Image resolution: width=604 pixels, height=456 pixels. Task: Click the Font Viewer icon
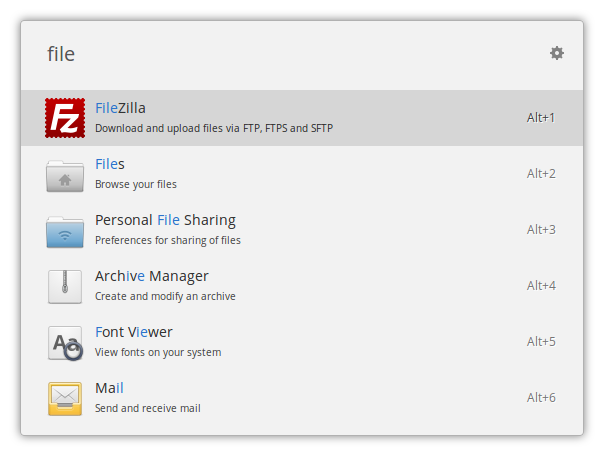click(x=65, y=342)
